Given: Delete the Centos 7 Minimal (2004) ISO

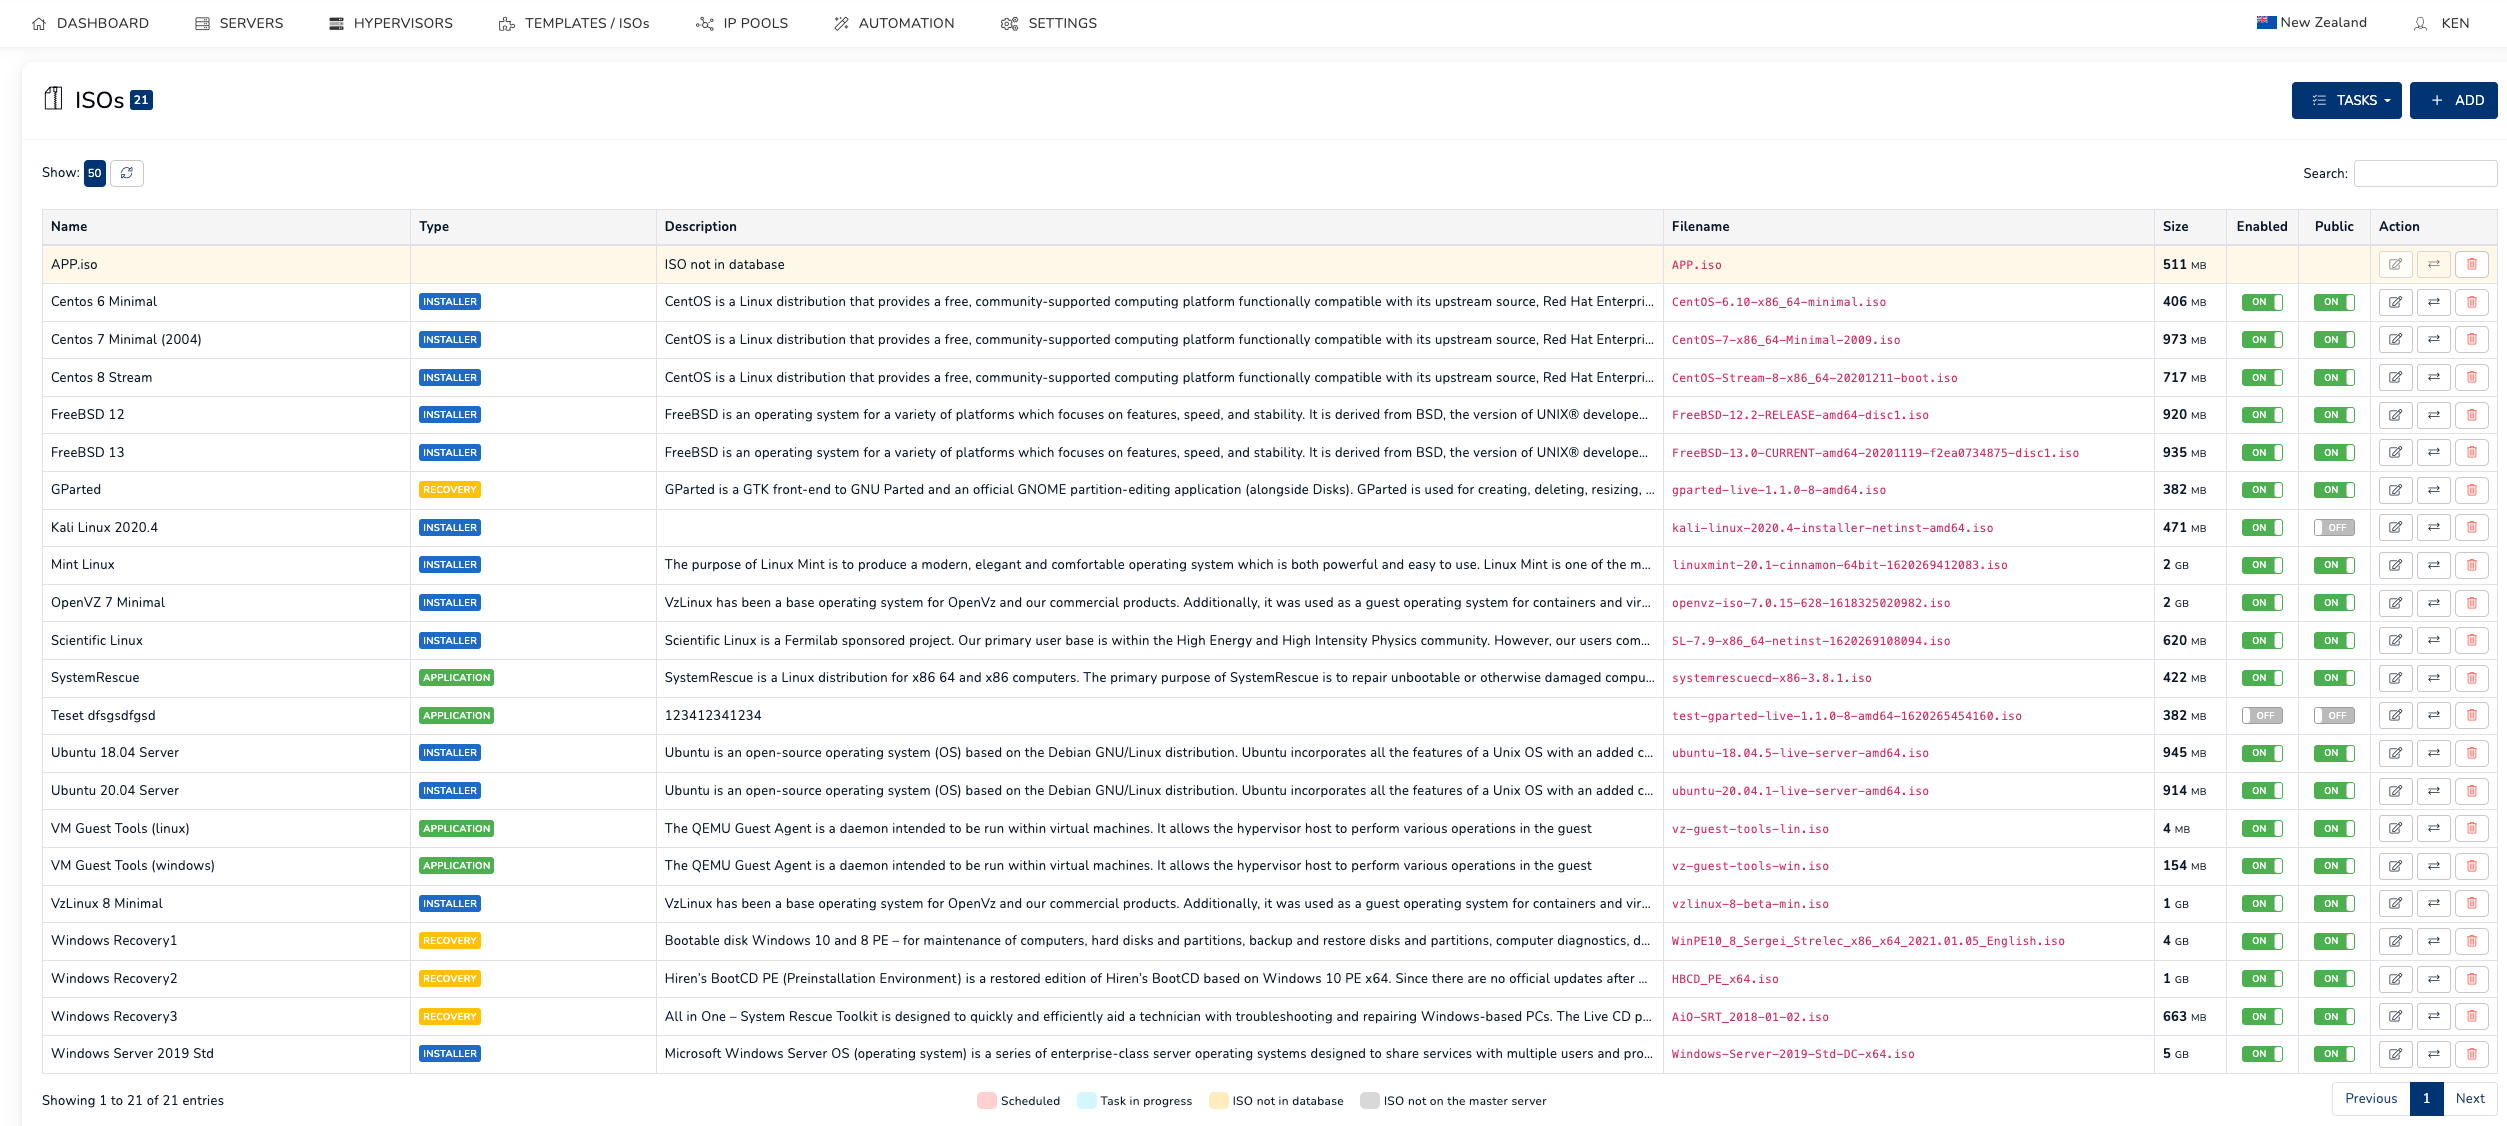Looking at the screenshot, I should point(2471,340).
